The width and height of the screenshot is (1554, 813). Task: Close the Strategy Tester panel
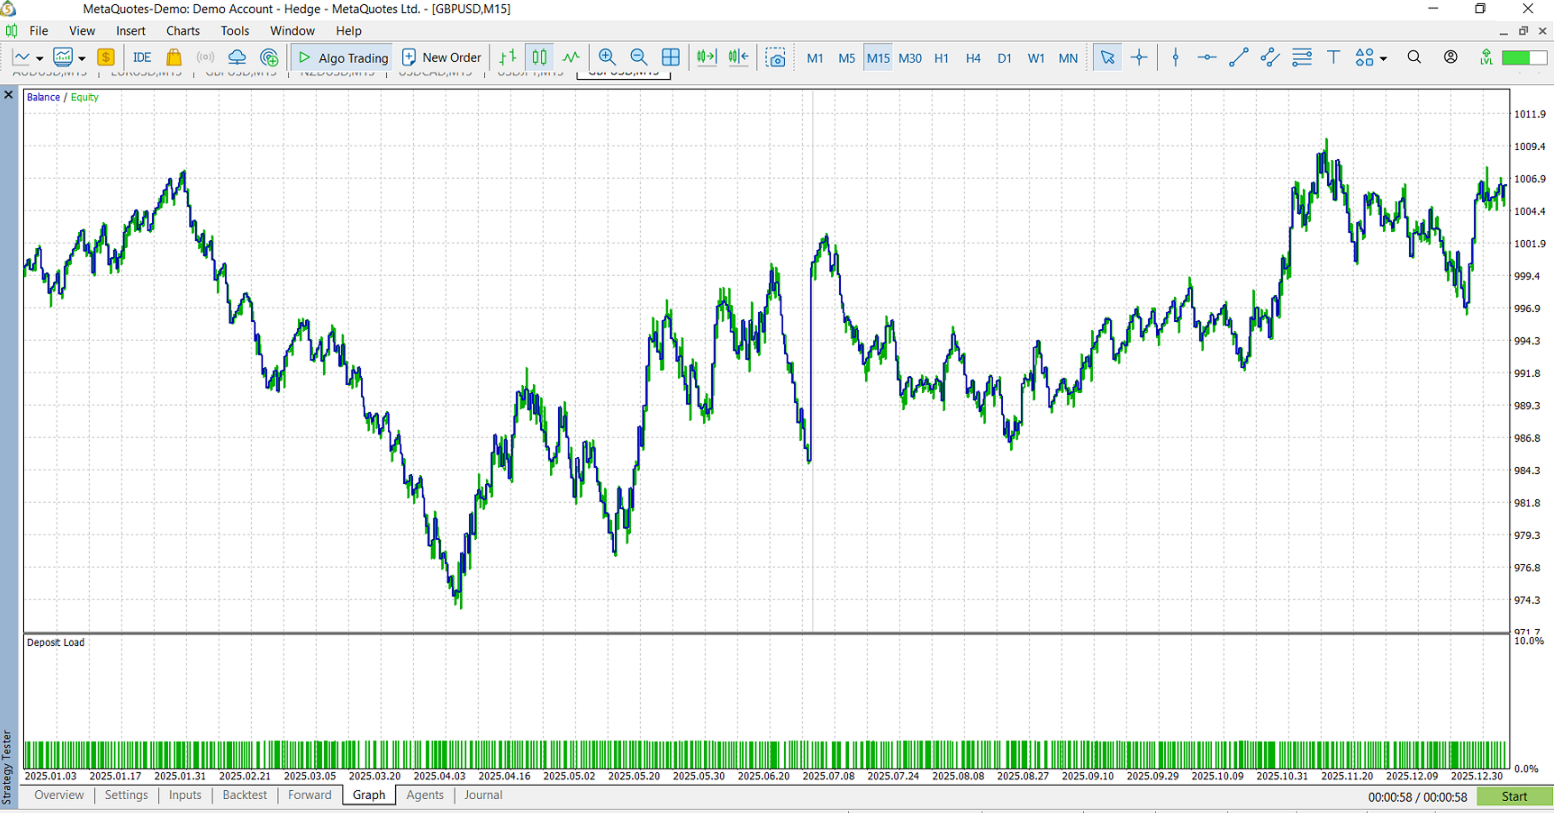click(x=9, y=95)
